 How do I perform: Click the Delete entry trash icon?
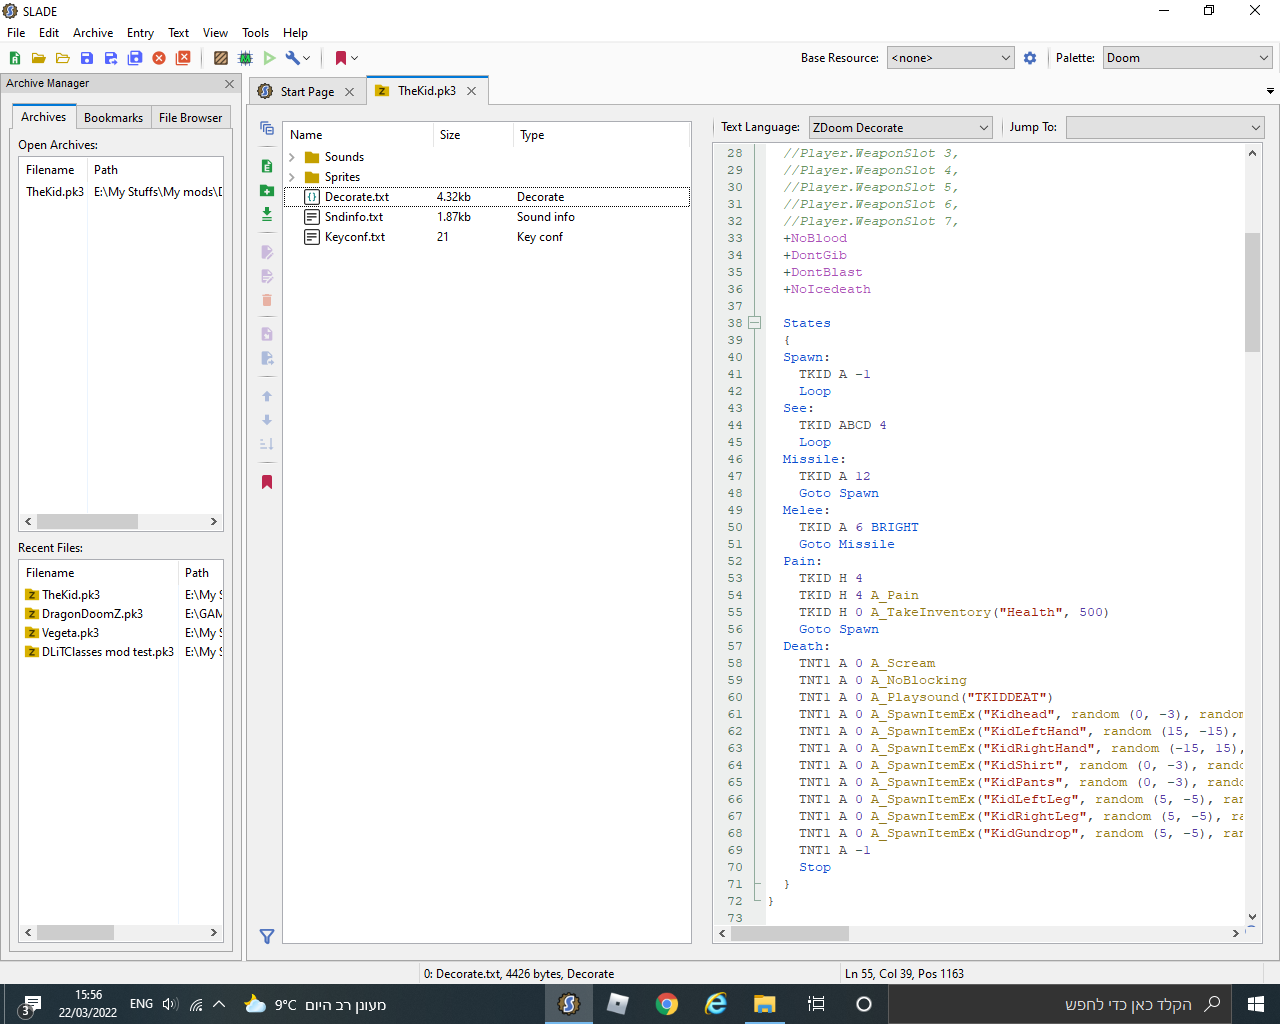tap(267, 300)
